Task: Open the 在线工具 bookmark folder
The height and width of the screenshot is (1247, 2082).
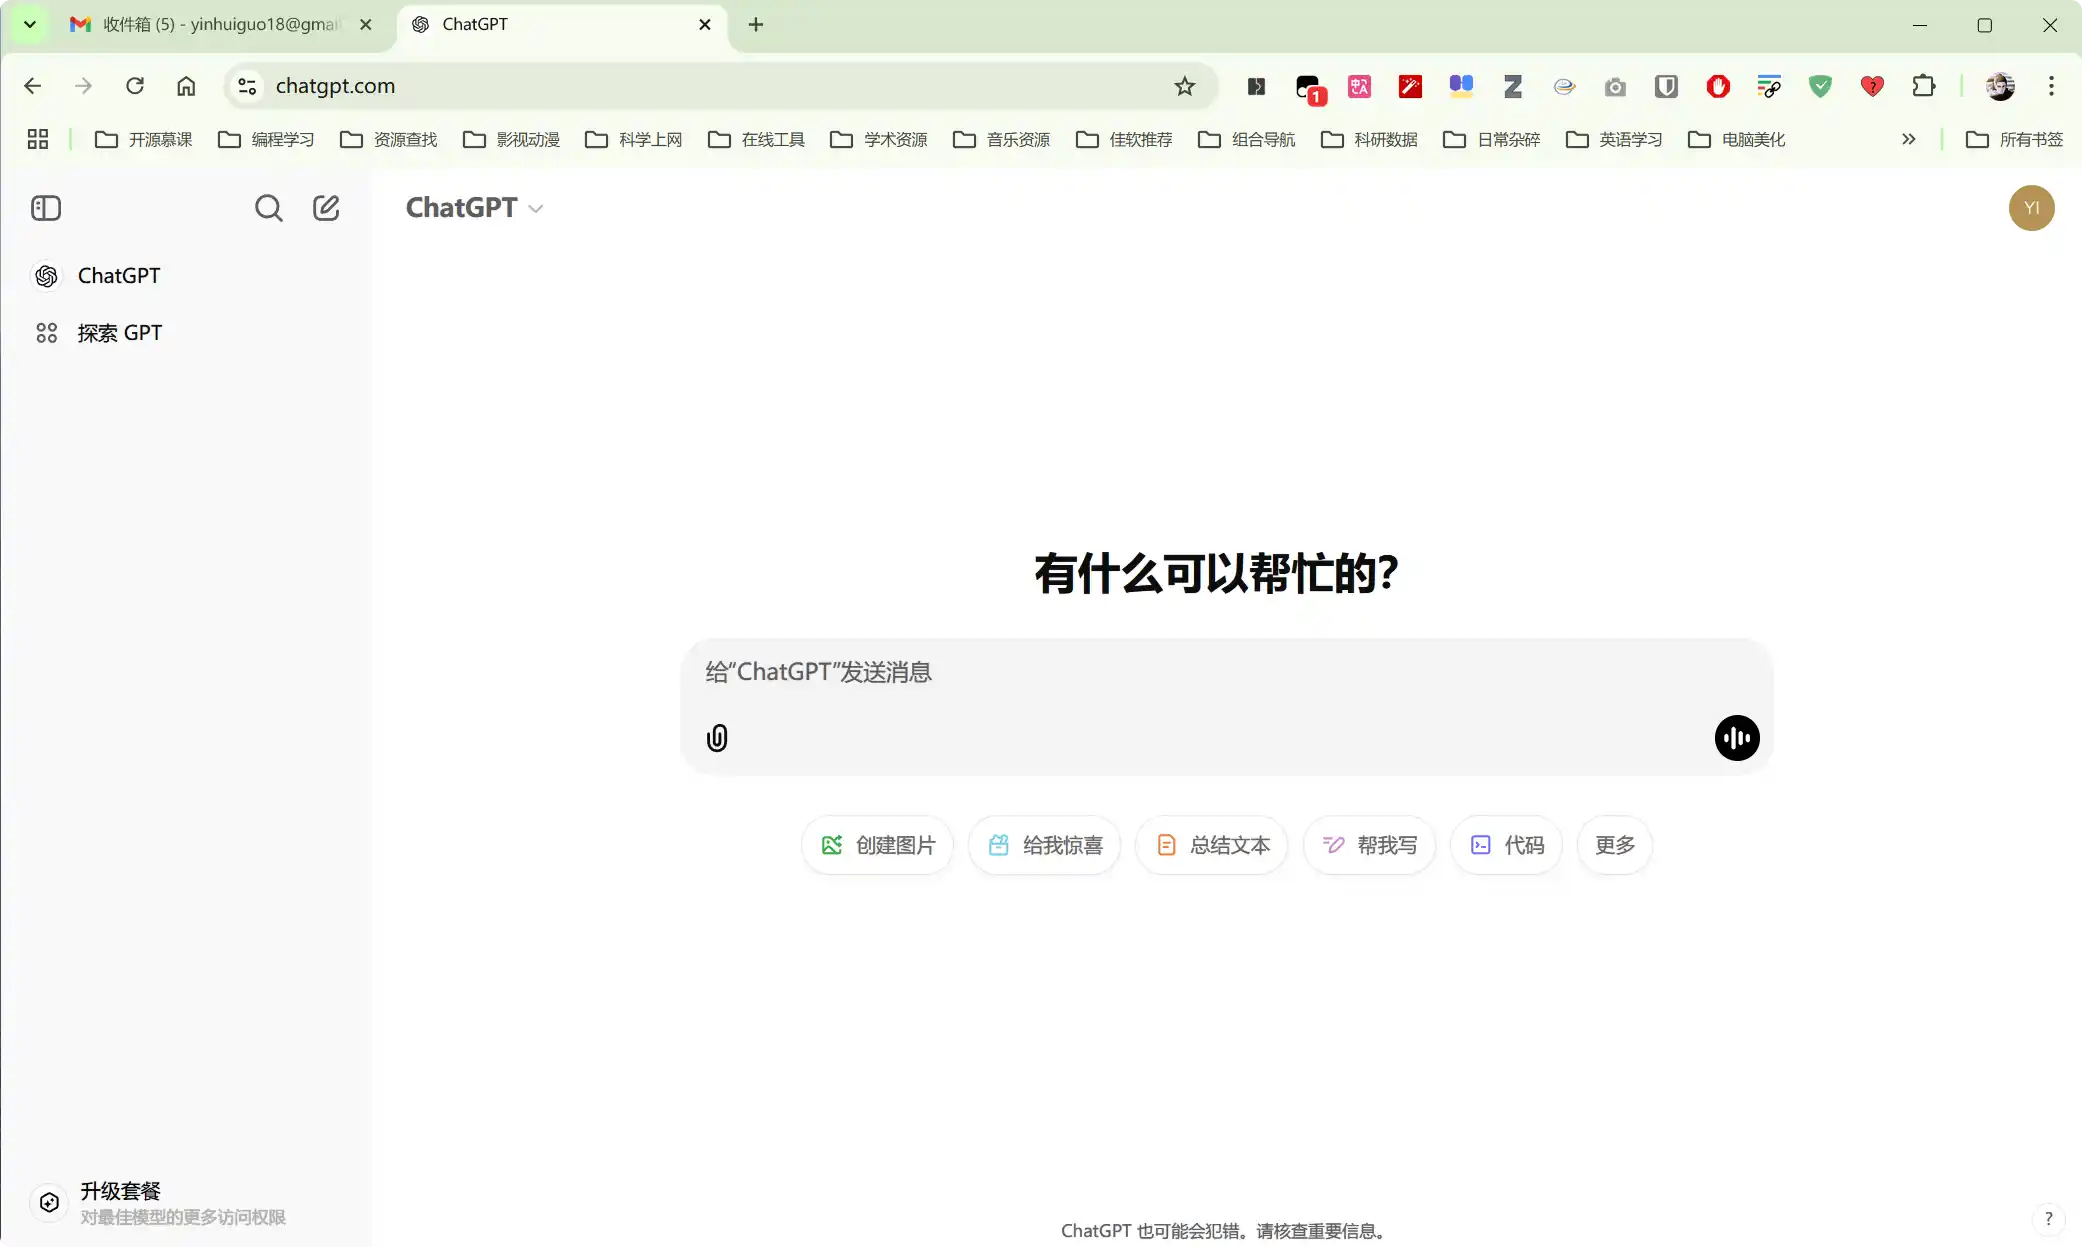Action: 756,139
